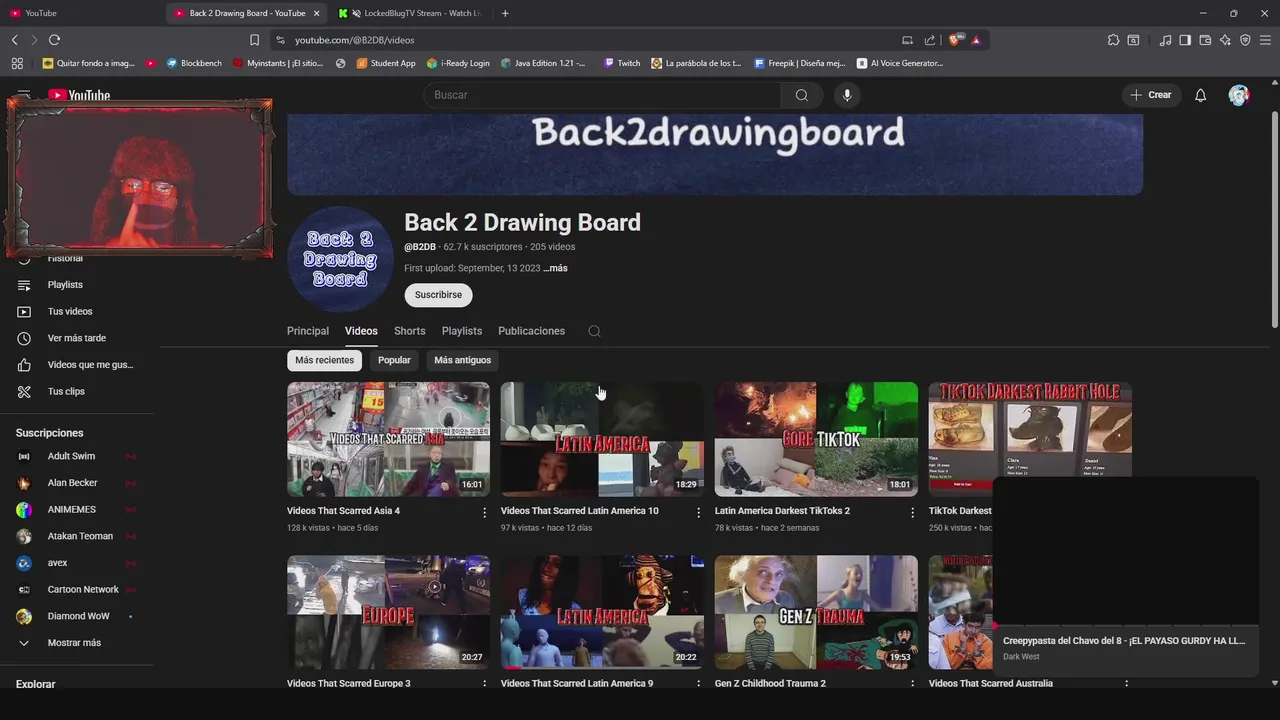Open the Ver más tarde clock entry
1280x720 pixels.
tap(76, 338)
